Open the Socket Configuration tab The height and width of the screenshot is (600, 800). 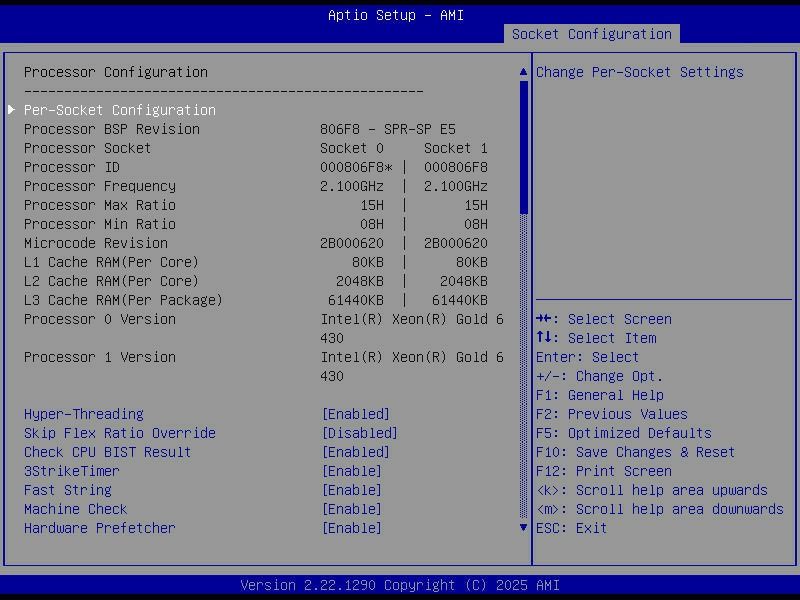tap(591, 34)
